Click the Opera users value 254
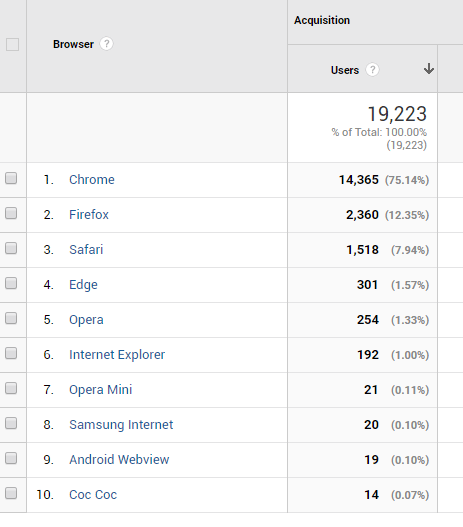 [368, 319]
